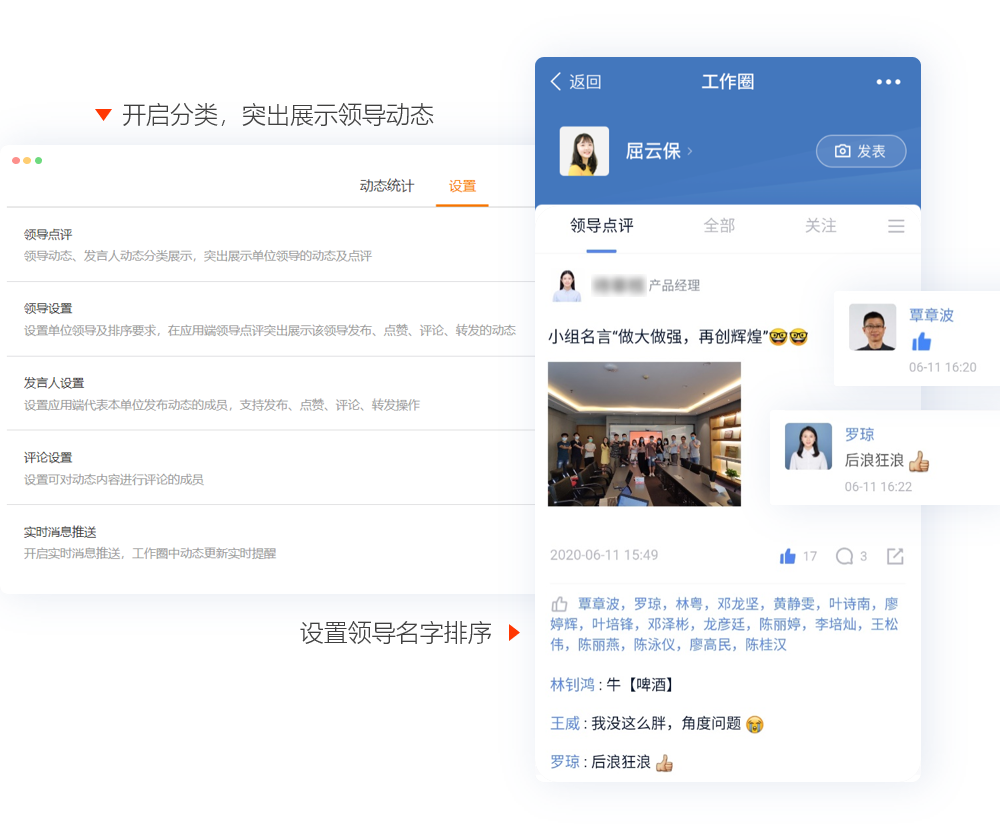Open commenter name 王威
Screen dimensions: 1000x824
(x=565, y=723)
